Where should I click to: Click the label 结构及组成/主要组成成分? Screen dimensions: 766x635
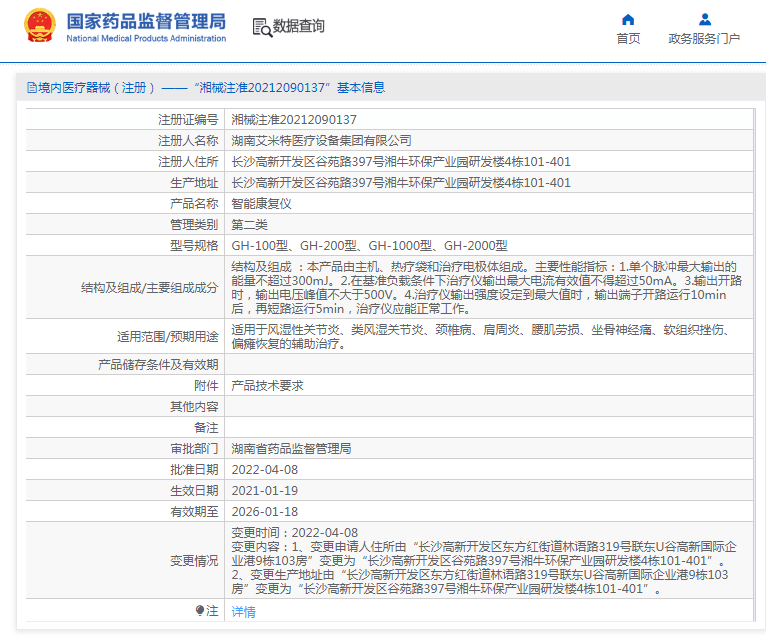point(149,288)
